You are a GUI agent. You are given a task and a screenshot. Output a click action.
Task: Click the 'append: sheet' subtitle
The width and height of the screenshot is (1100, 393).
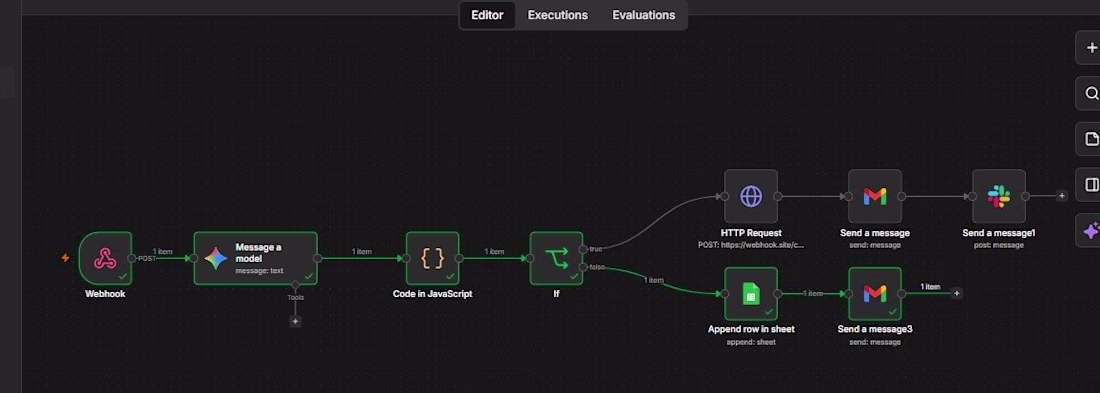(751, 342)
